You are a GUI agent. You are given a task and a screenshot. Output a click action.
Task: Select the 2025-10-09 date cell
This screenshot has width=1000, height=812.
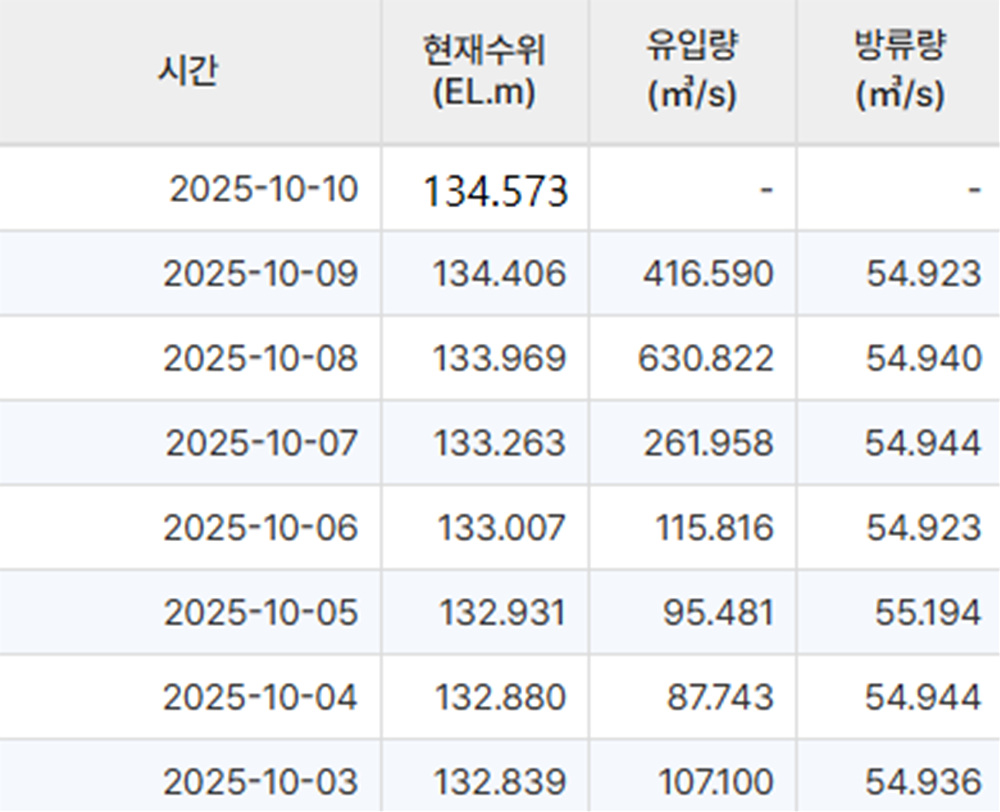pos(260,274)
